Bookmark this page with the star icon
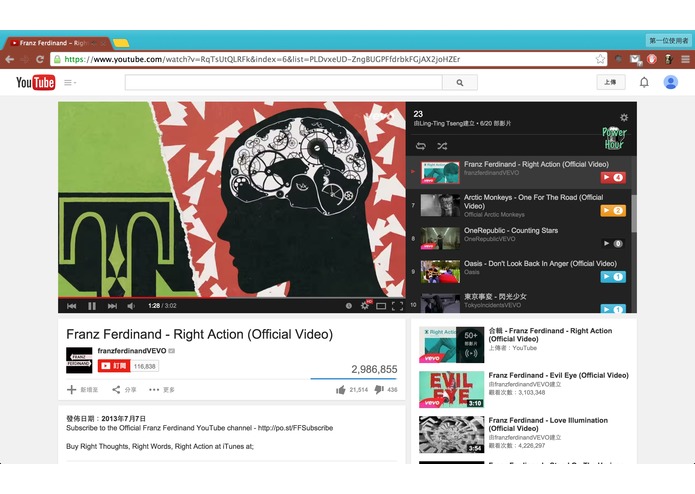The image size is (695, 494). click(600, 59)
